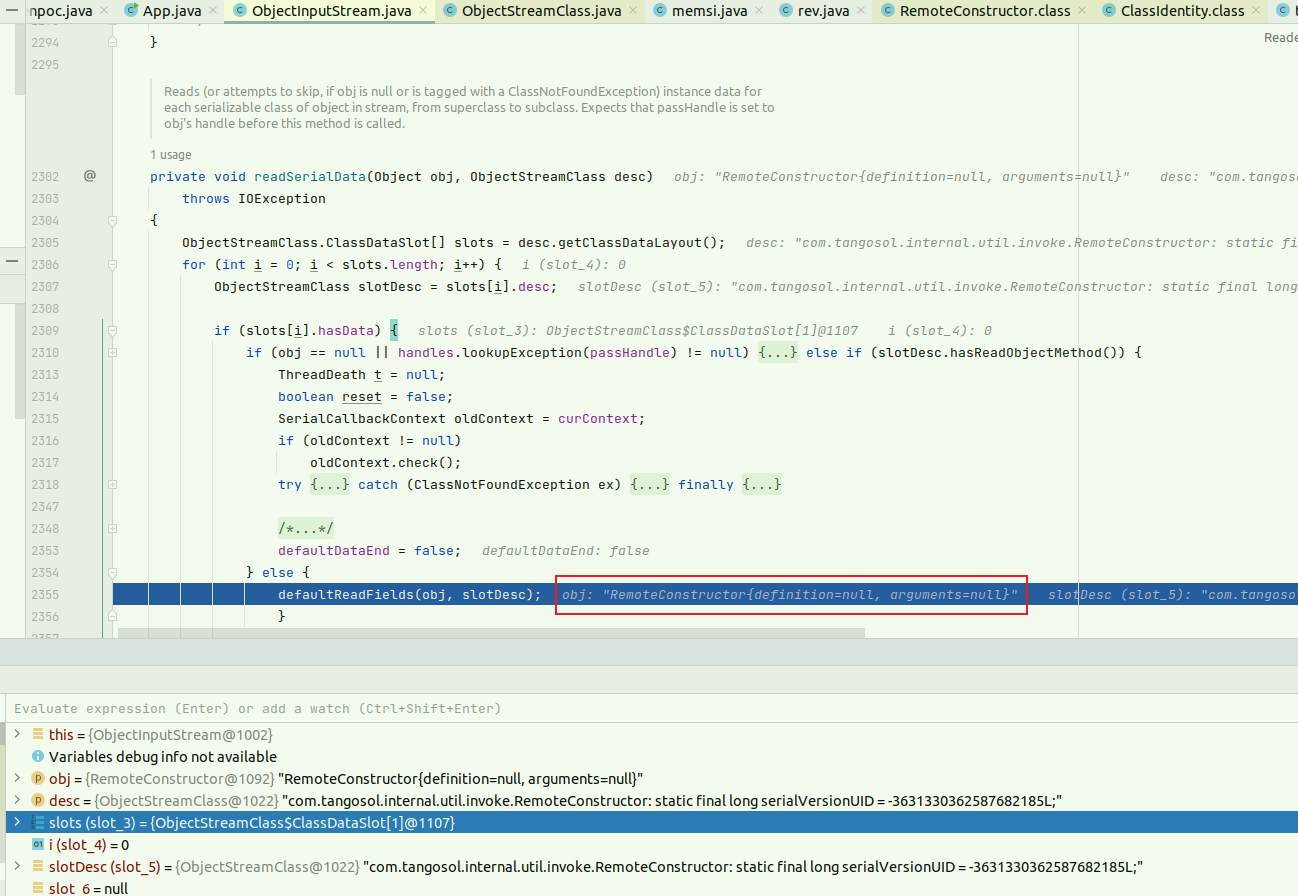
Task: Expand the 'this' variable node
Action: 17,734
